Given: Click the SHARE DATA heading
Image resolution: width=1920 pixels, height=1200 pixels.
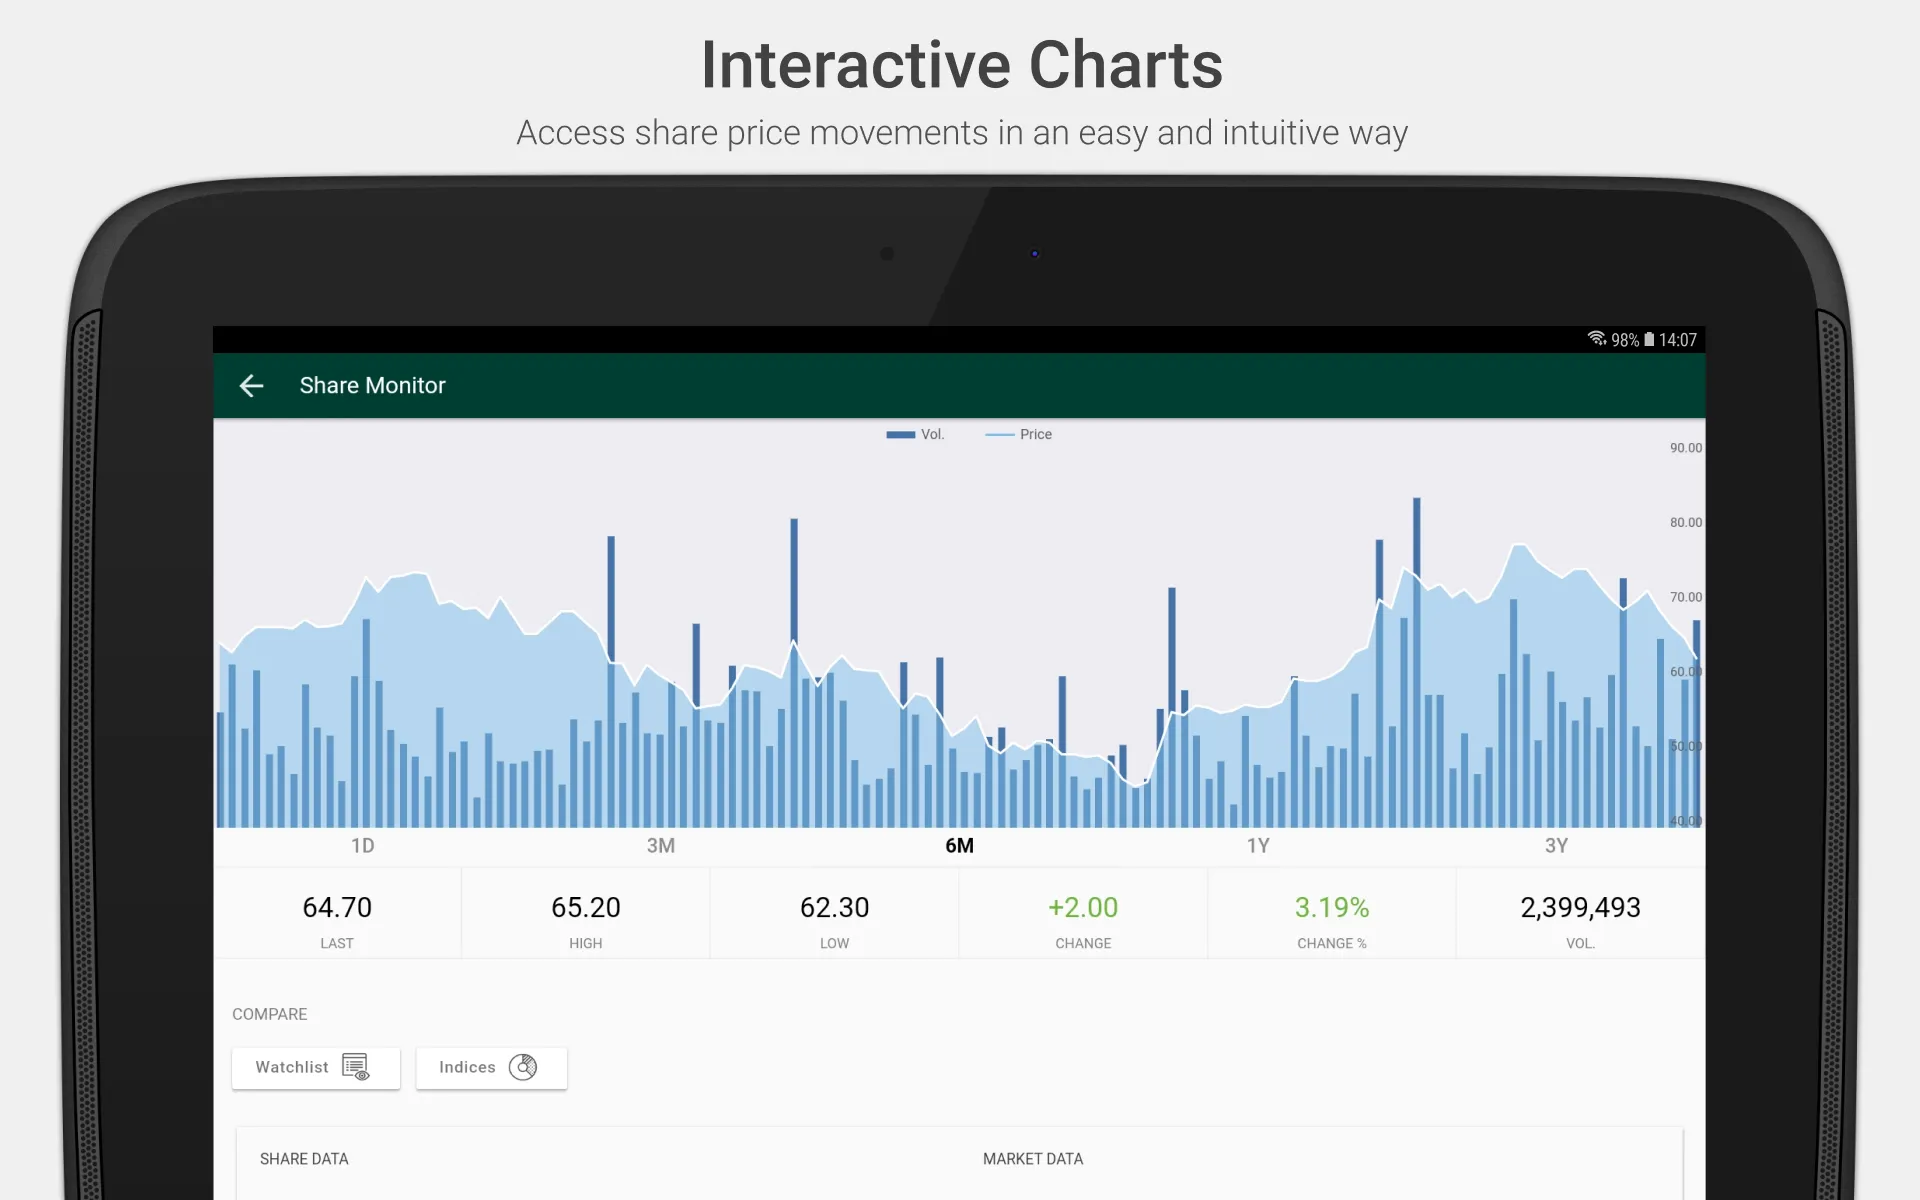Looking at the screenshot, I should 304,1159.
